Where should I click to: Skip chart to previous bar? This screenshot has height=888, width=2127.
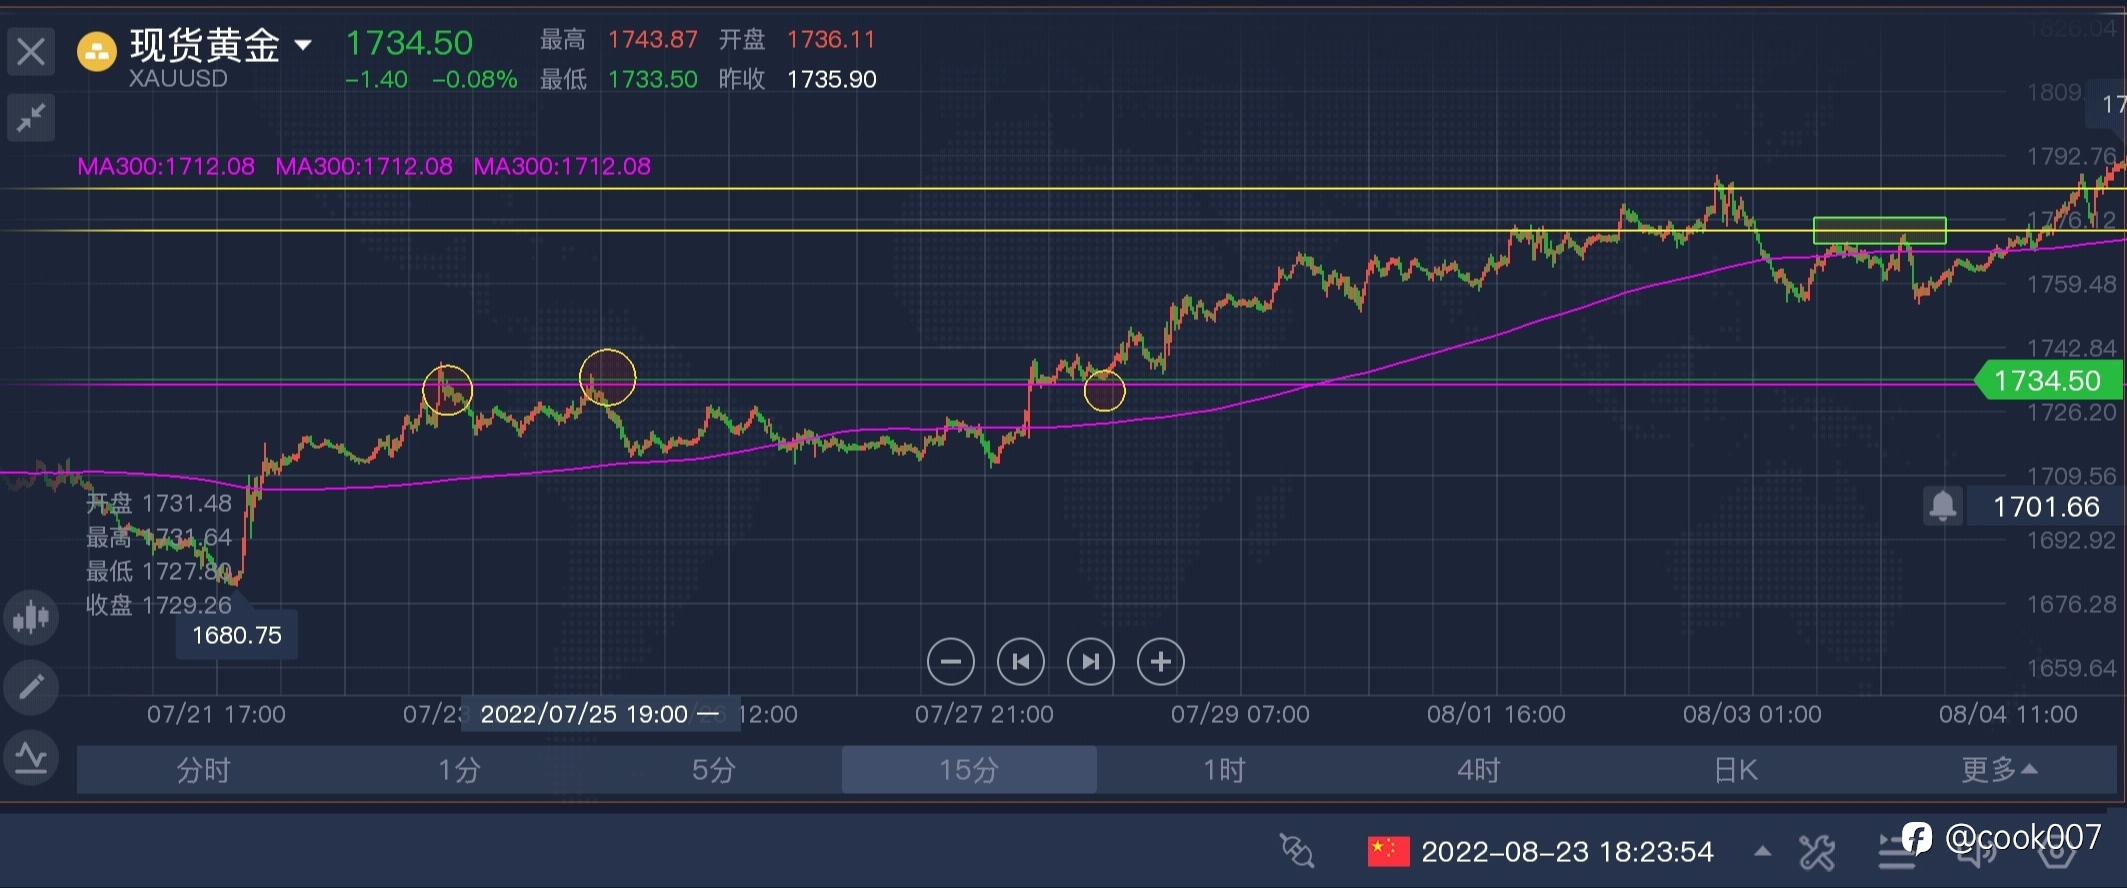1020,662
